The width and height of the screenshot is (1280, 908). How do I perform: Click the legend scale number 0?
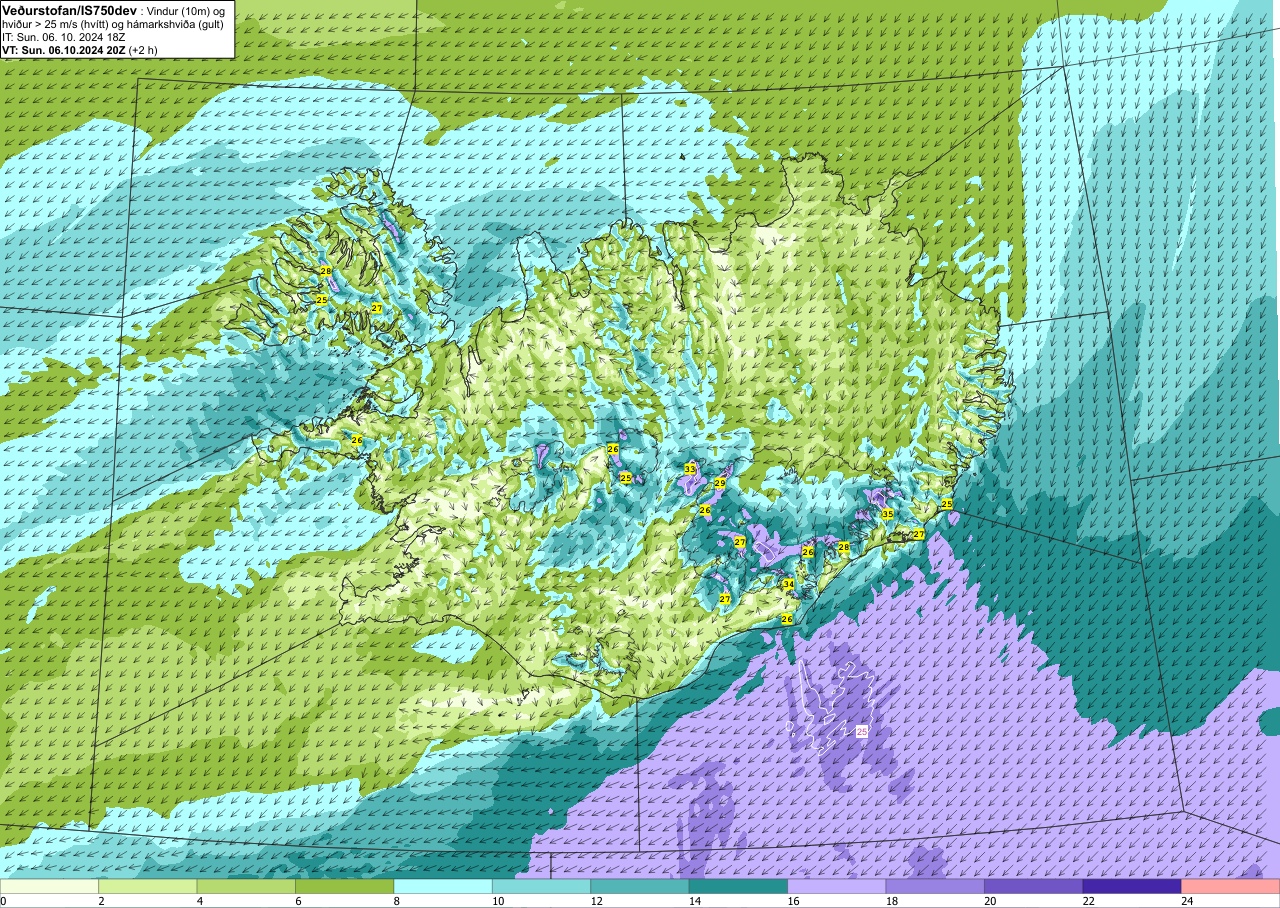[x=3, y=901]
